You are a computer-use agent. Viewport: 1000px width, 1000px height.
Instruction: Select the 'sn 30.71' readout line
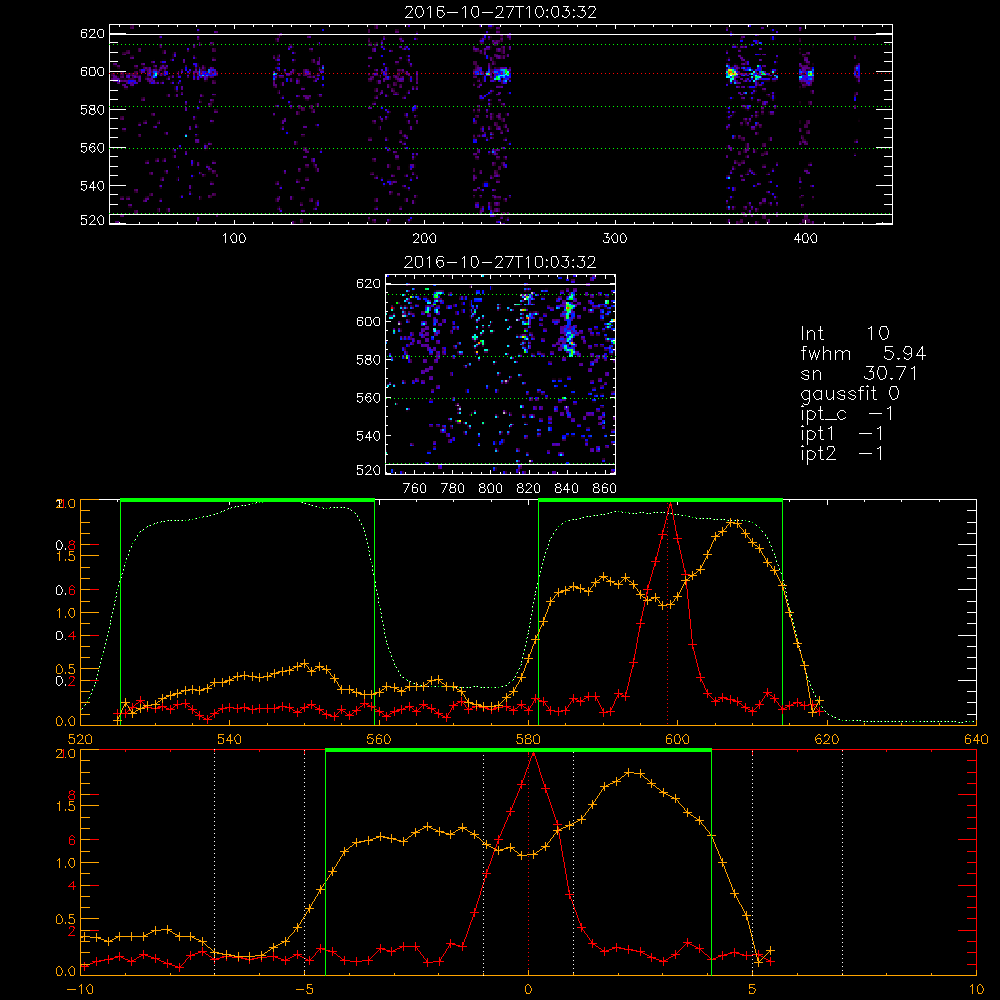click(x=858, y=373)
